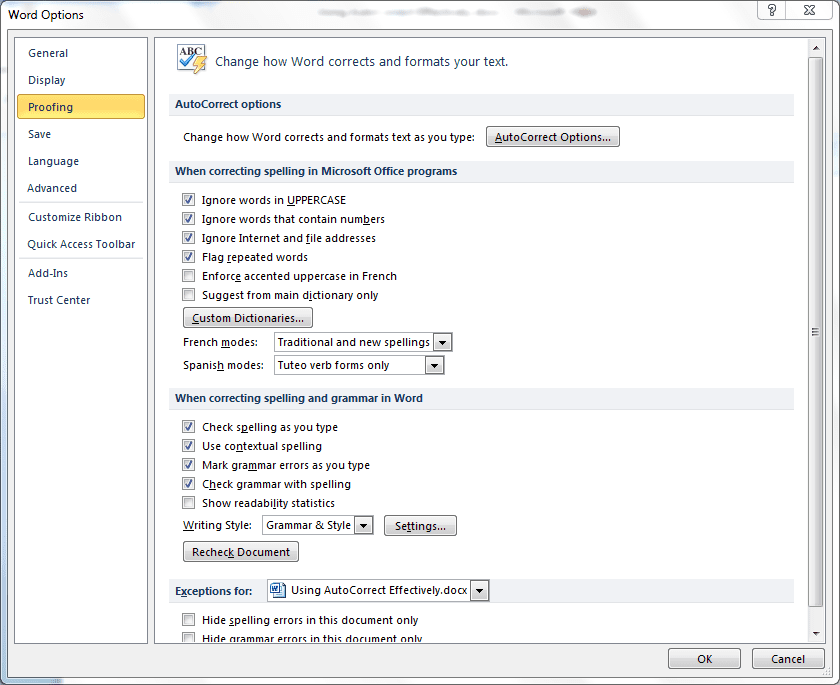
Task: Toggle Flag repeated words off
Action: pos(188,256)
